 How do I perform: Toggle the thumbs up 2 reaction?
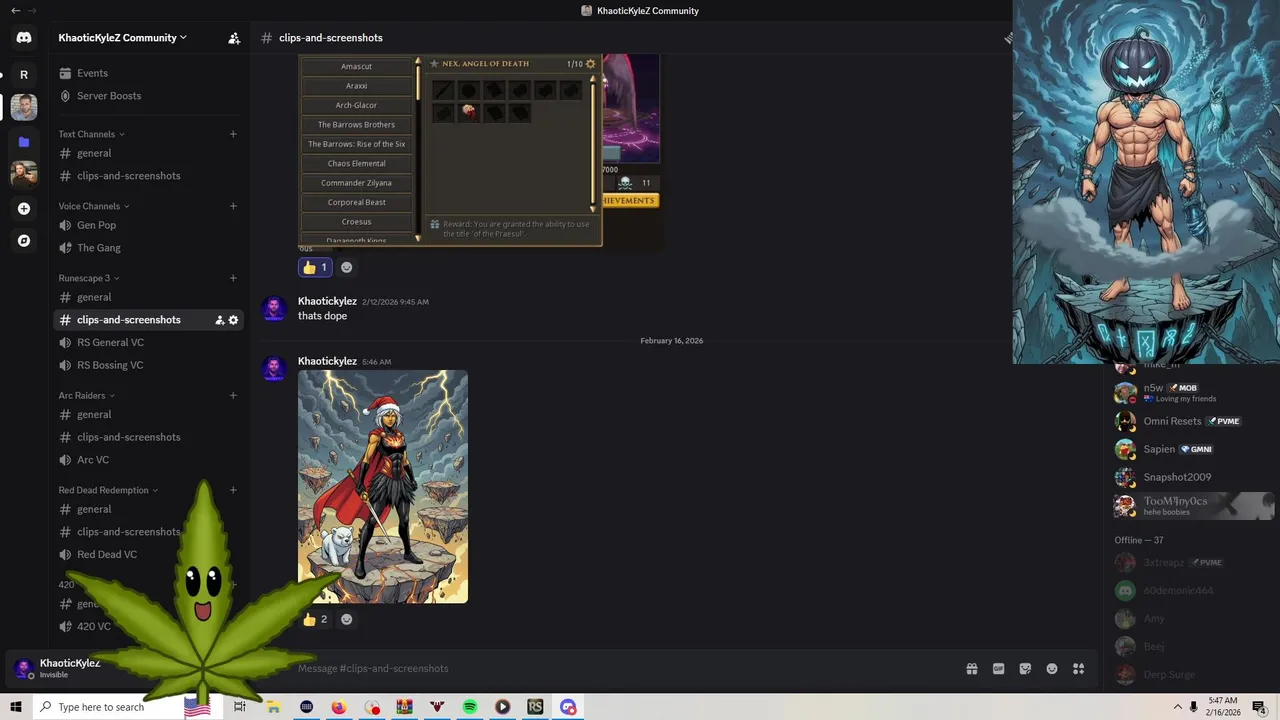[x=315, y=619]
